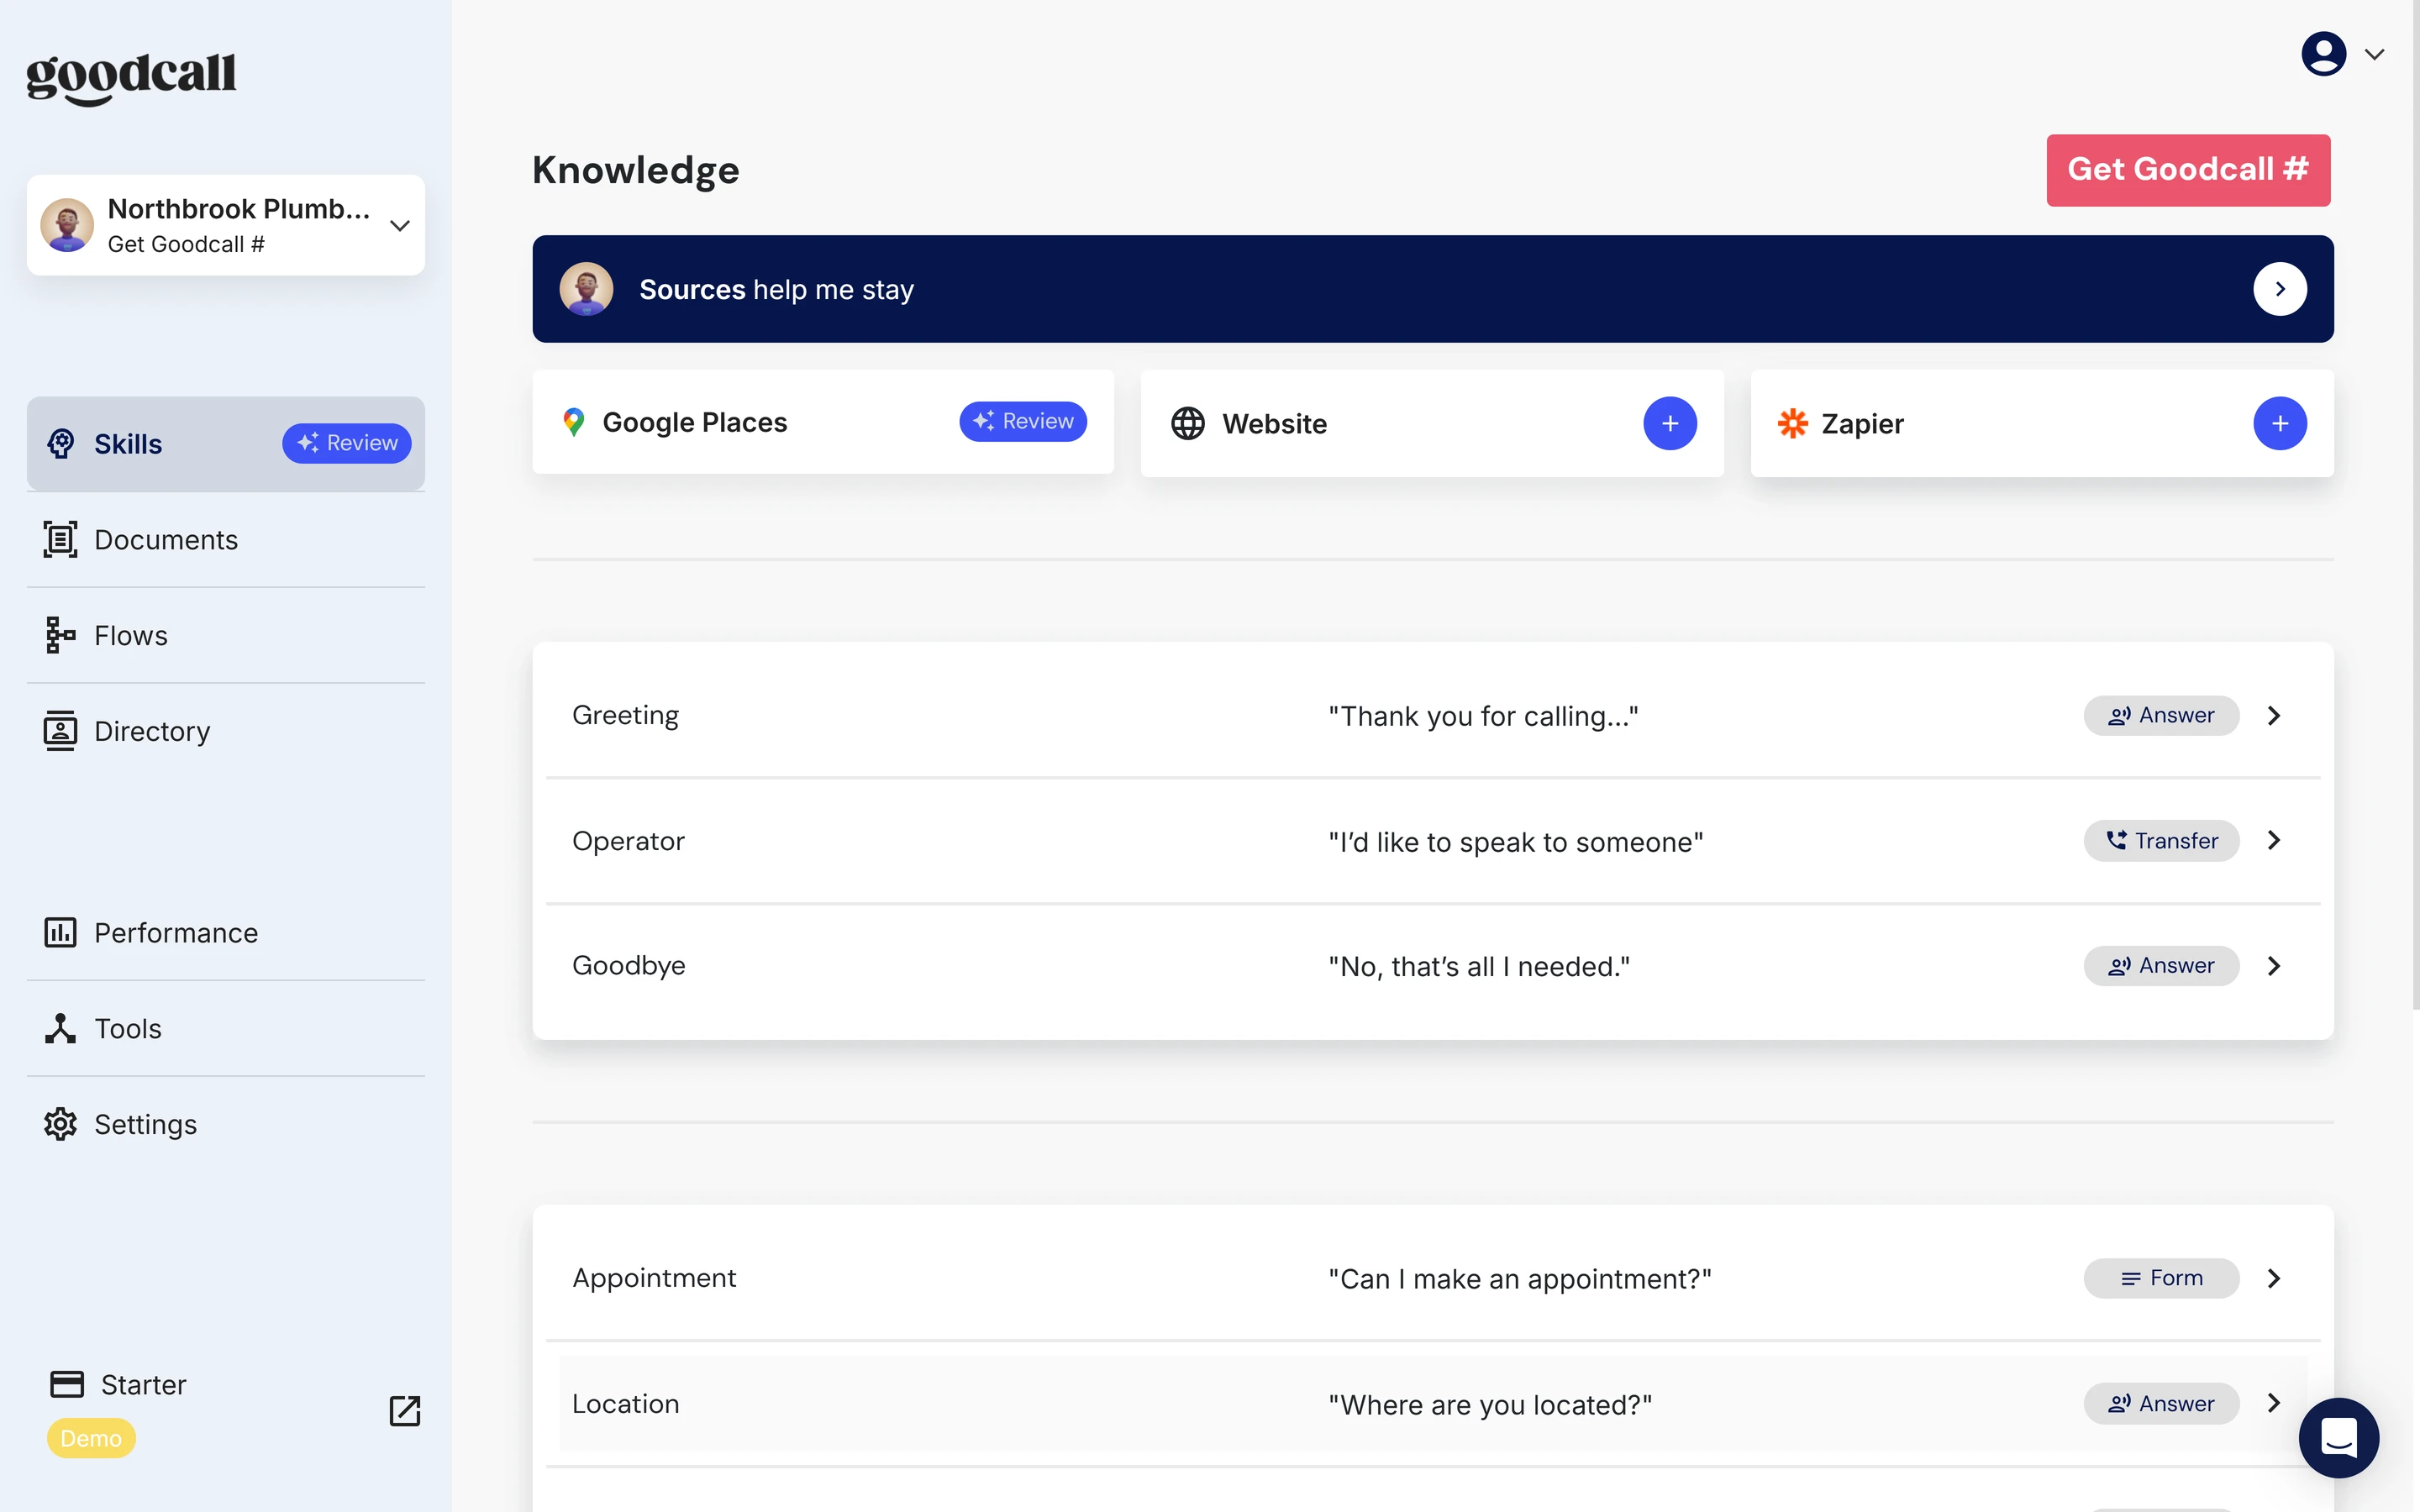Click the Google Places pin icon
The height and width of the screenshot is (1512, 2420).
pyautogui.click(x=573, y=422)
